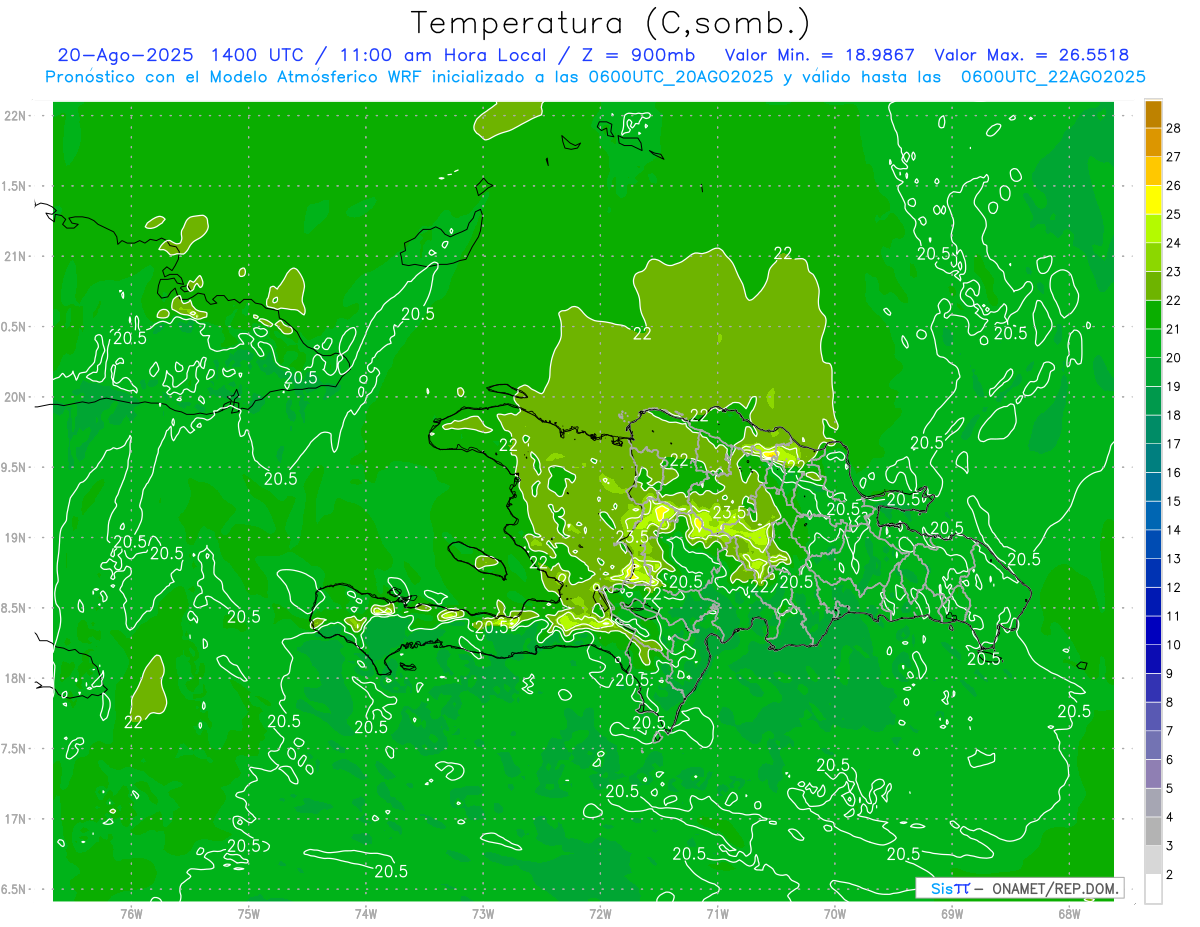Pick grey colour bar segment between 3 and 4
Screen dimensions: 1200x927
click(x=1153, y=831)
